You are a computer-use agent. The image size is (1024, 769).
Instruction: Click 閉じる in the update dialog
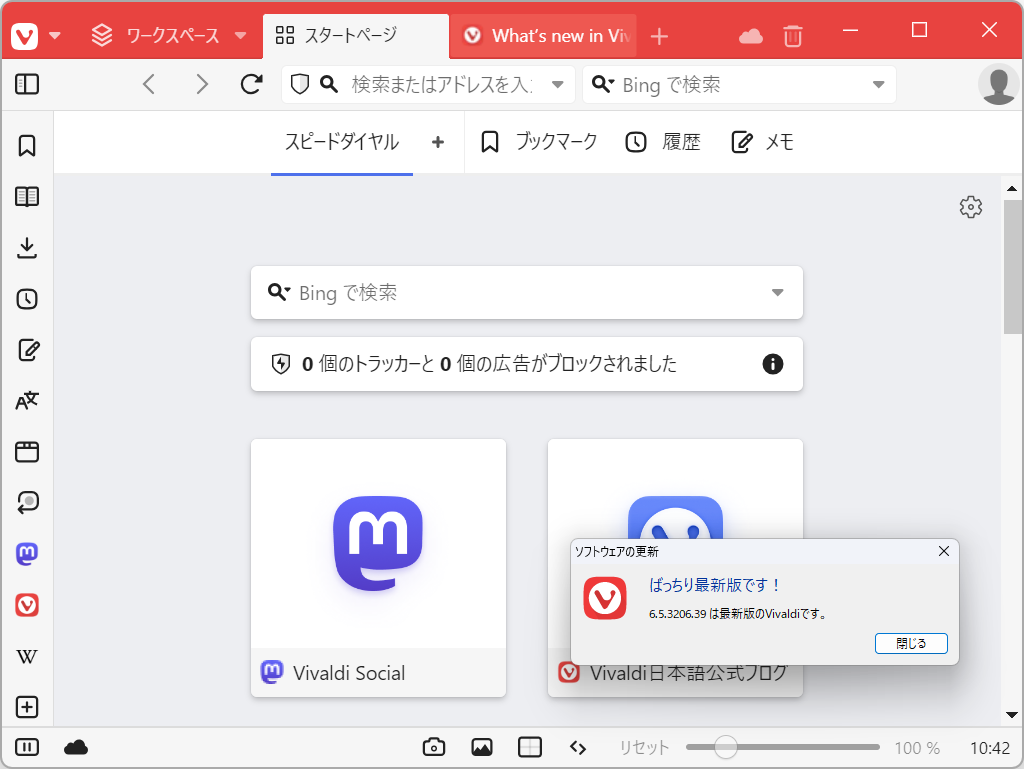[x=910, y=643]
